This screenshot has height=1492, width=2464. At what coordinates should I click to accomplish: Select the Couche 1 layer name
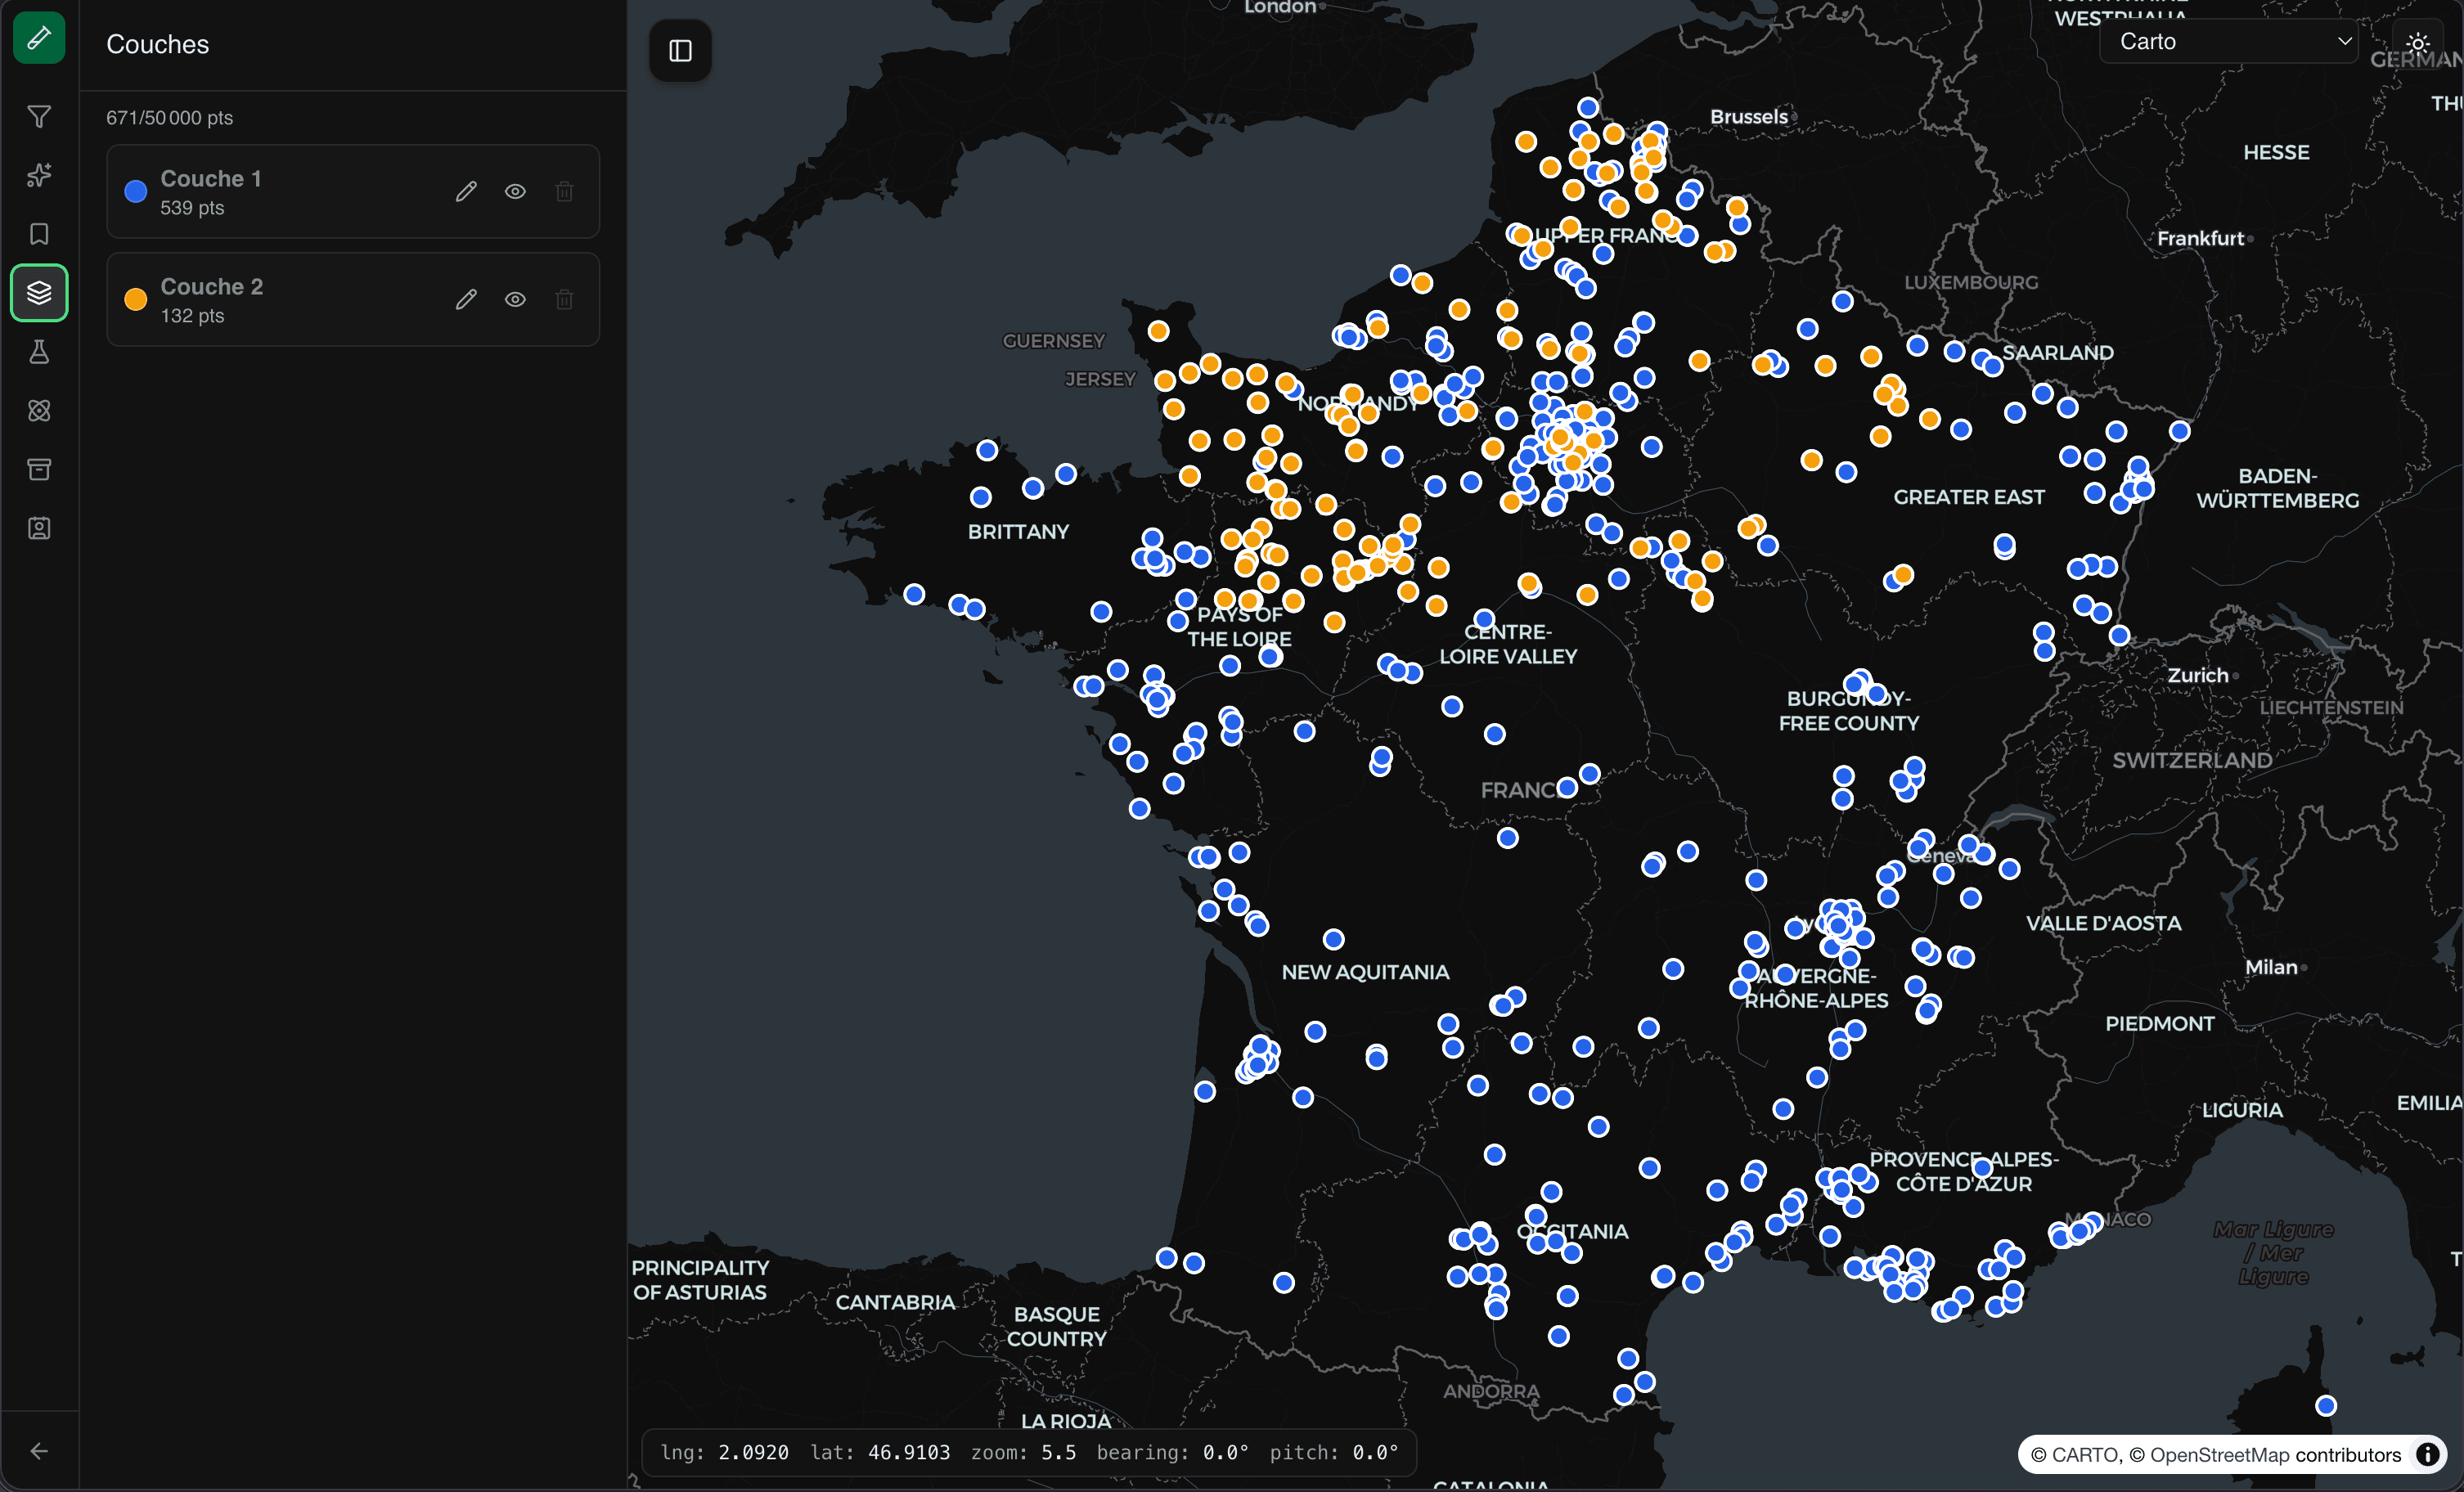pyautogui.click(x=211, y=178)
